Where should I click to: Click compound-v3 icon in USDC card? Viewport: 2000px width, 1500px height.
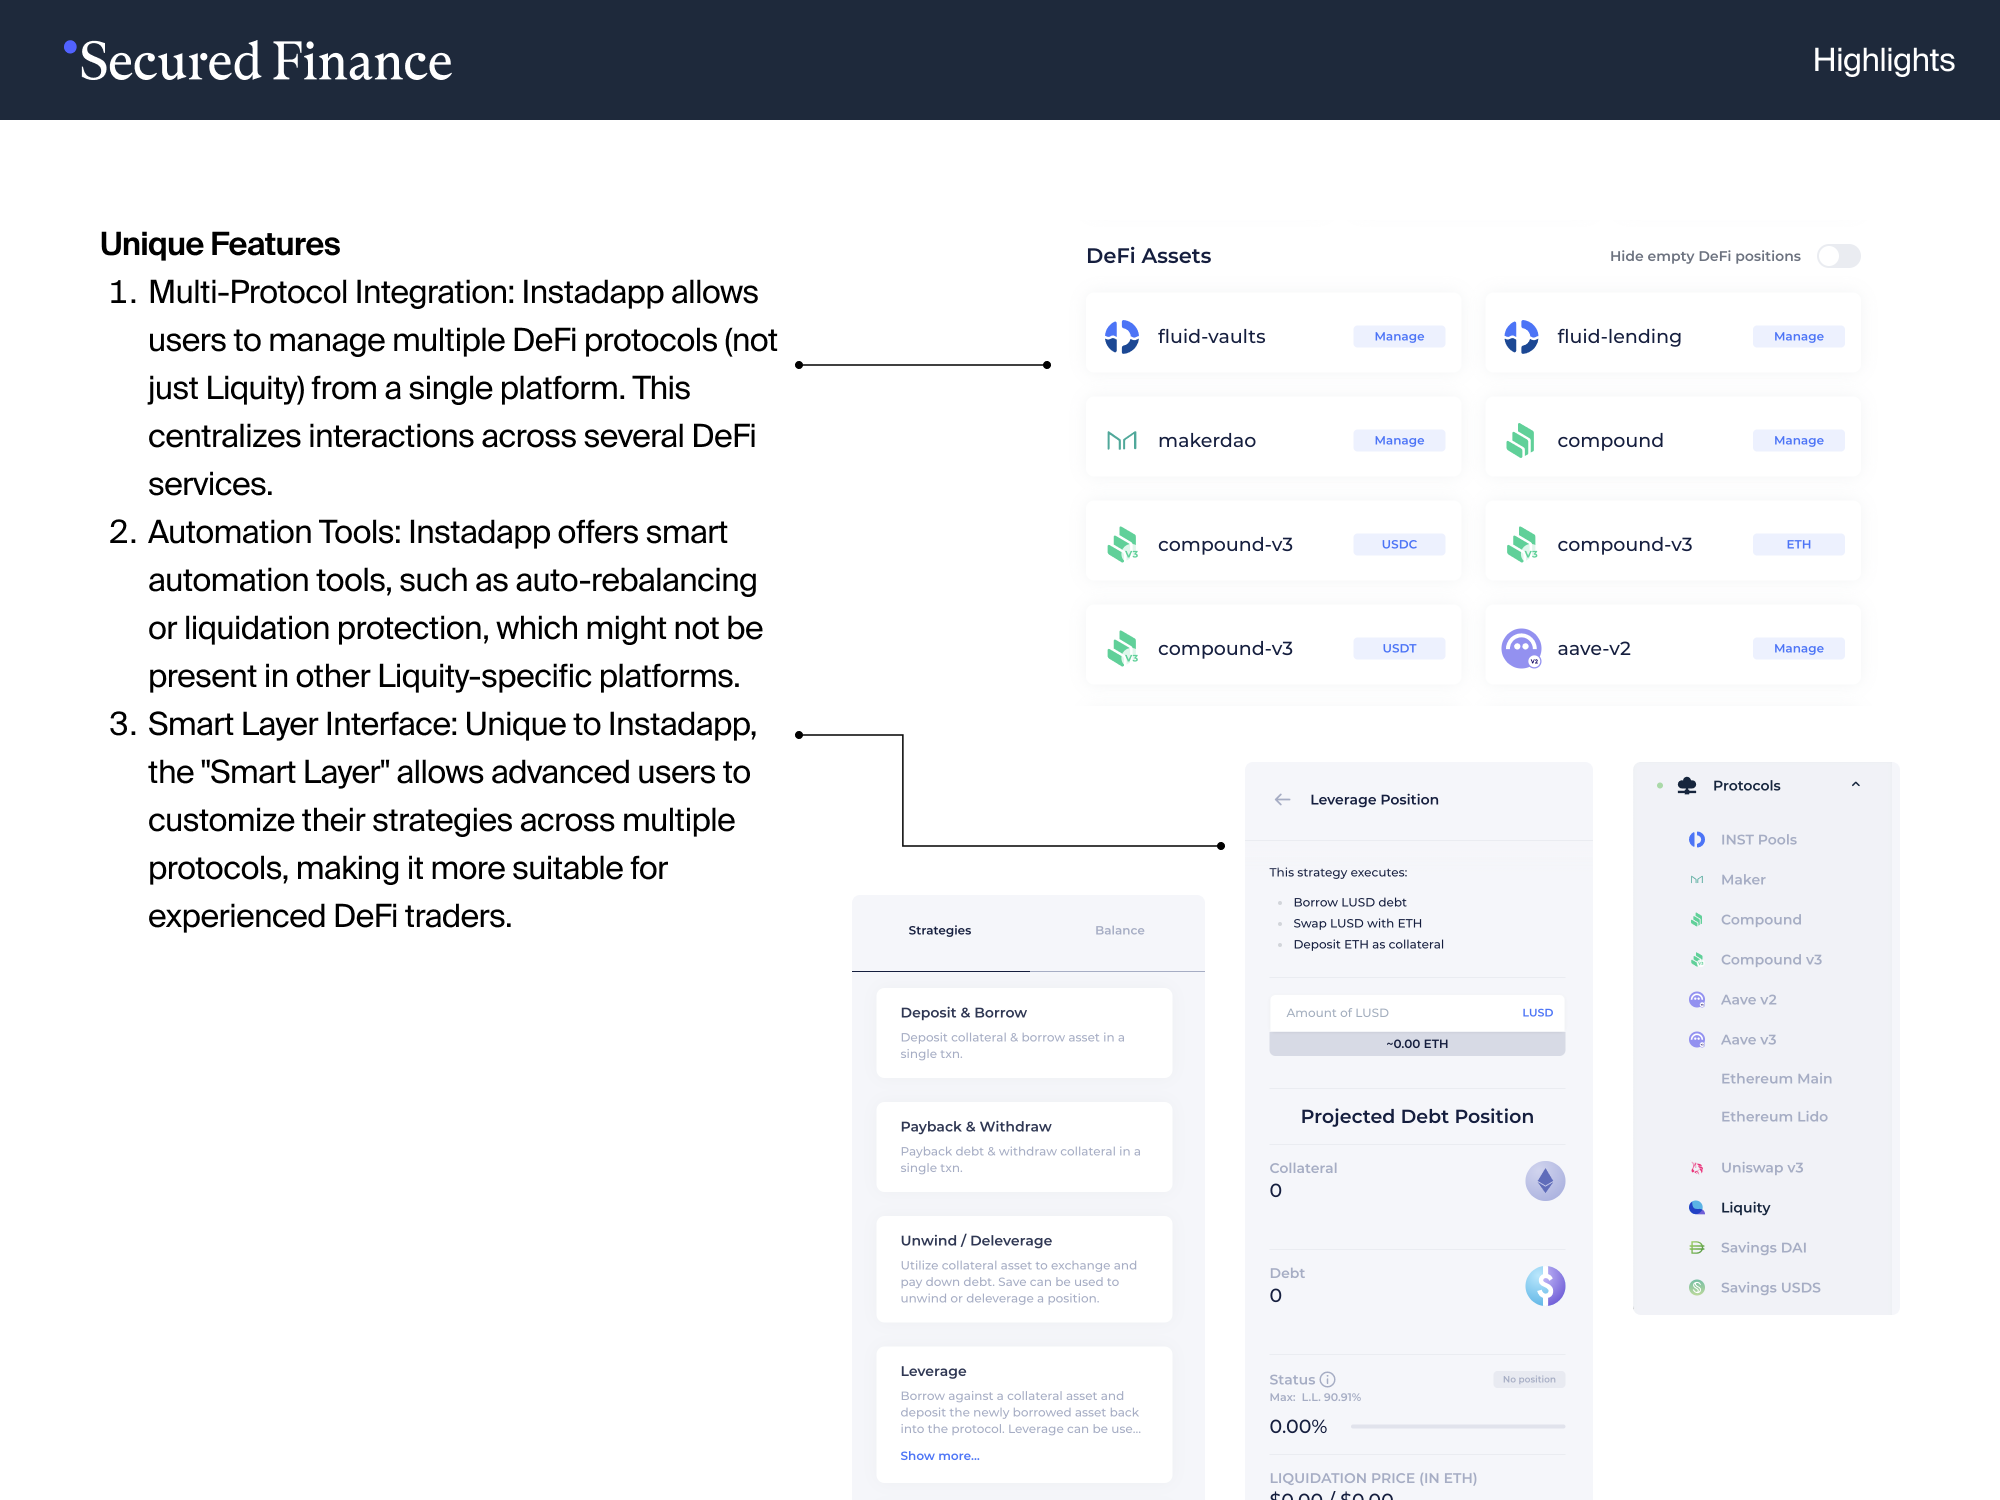pyautogui.click(x=1122, y=544)
